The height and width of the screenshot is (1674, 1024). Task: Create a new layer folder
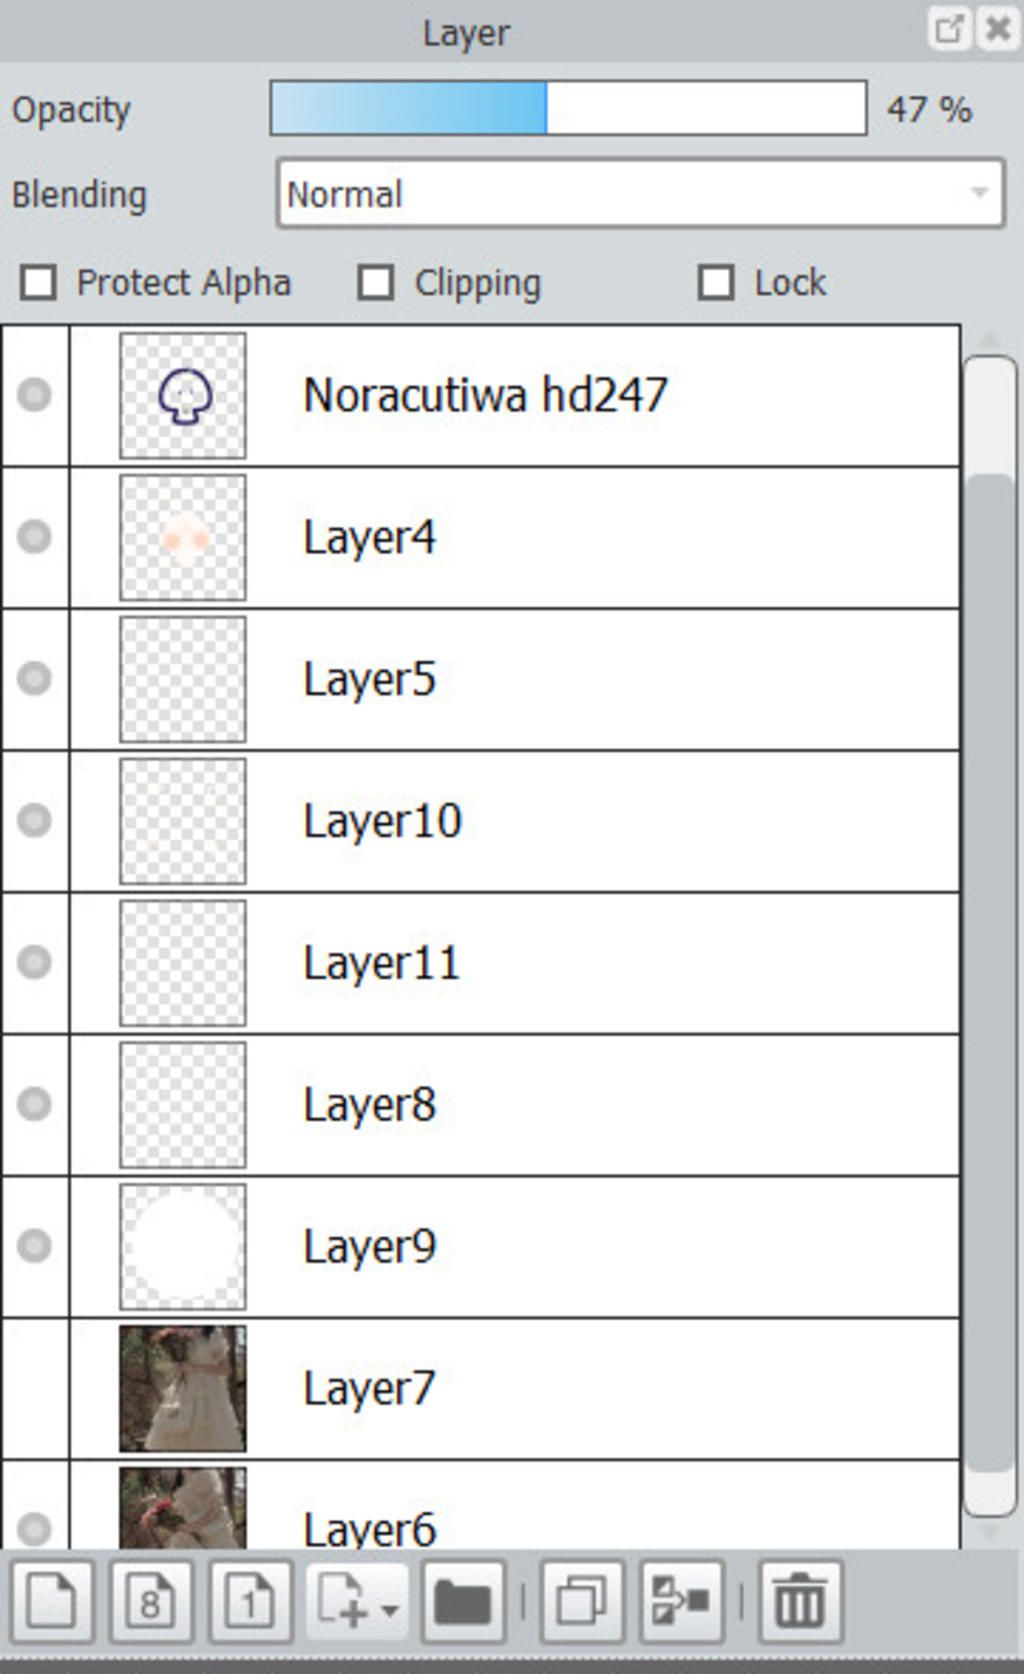click(462, 1601)
